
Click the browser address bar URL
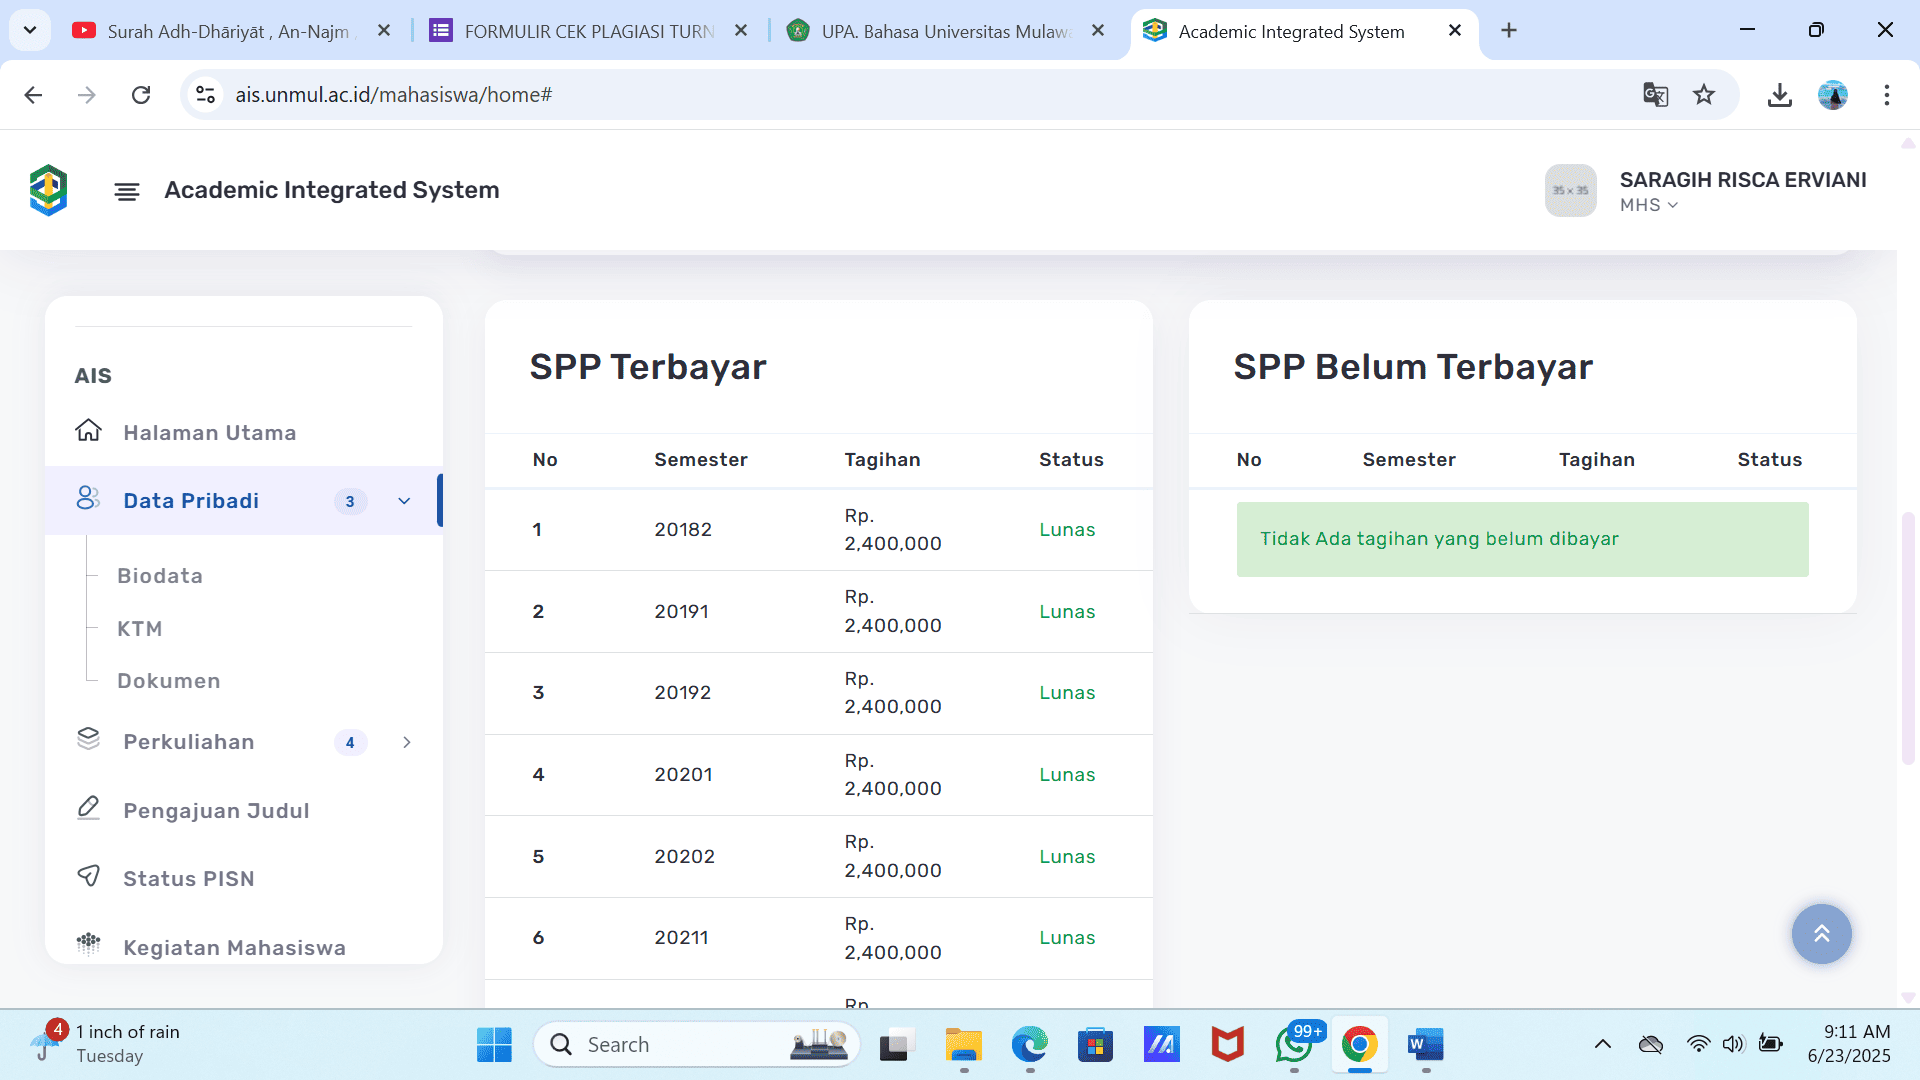click(394, 95)
